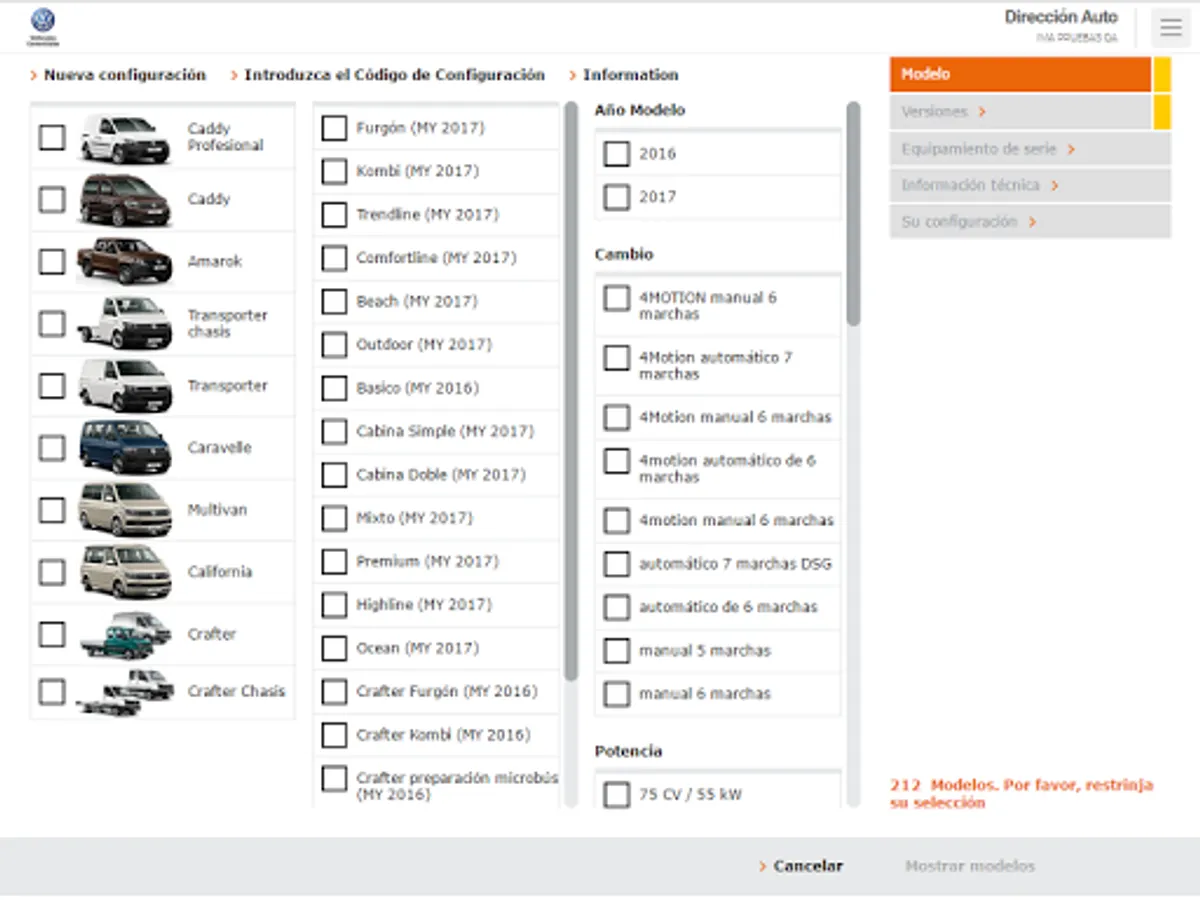Click automático de 6 marchas label
Image resolution: width=1200 pixels, height=900 pixels.
(x=728, y=607)
